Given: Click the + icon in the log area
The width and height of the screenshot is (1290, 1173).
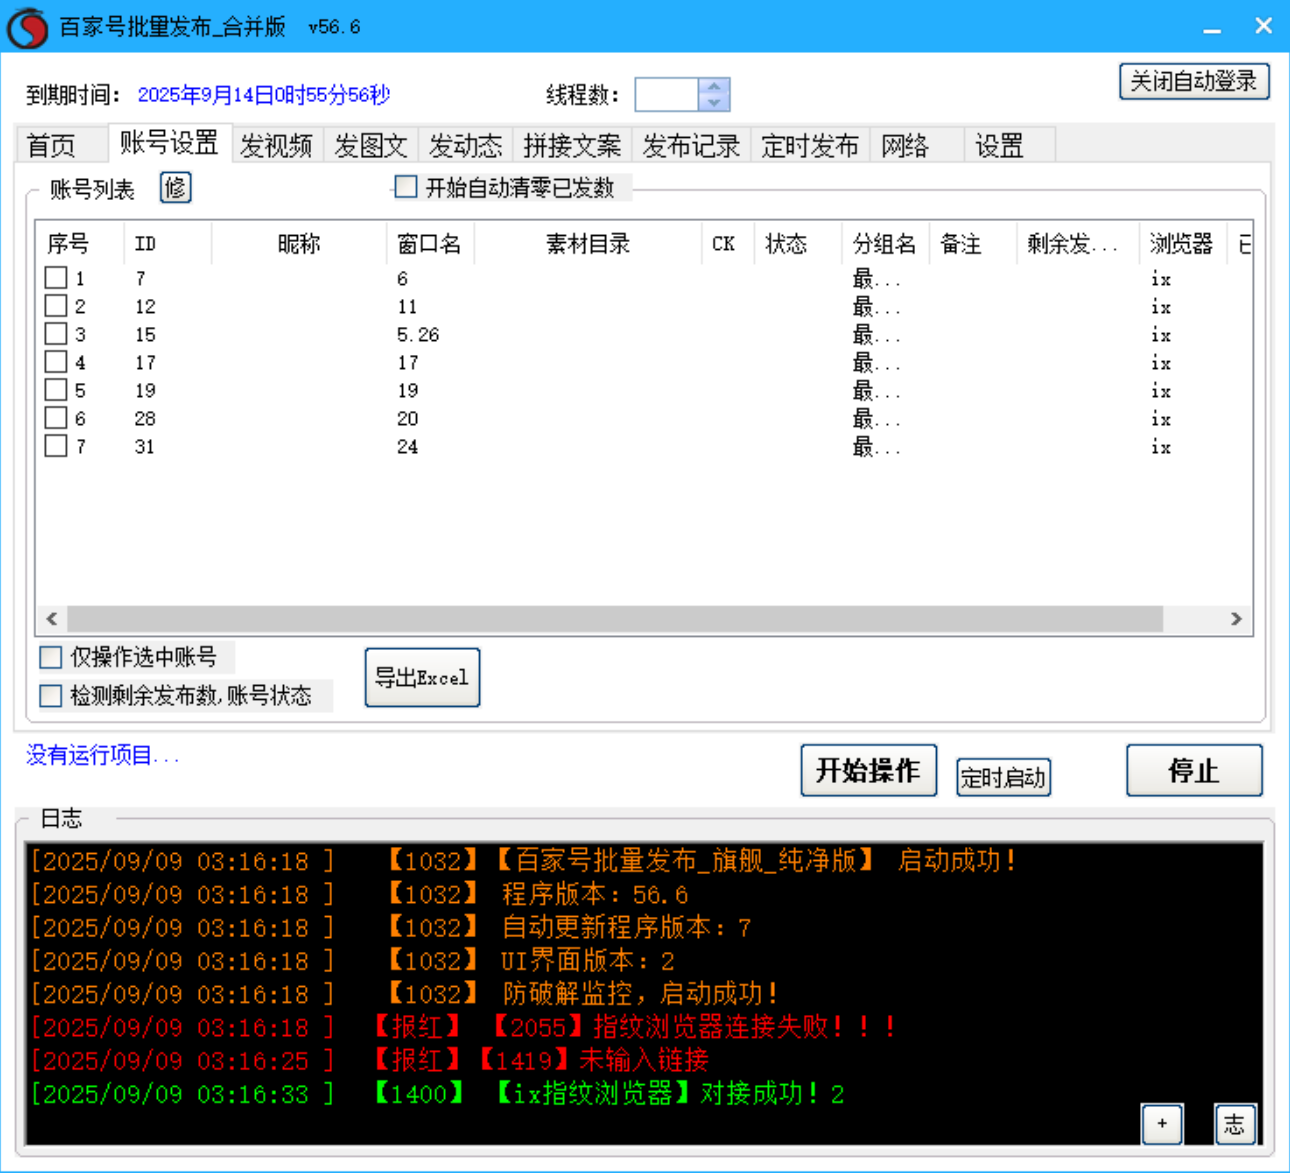Looking at the screenshot, I should pos(1162,1124).
